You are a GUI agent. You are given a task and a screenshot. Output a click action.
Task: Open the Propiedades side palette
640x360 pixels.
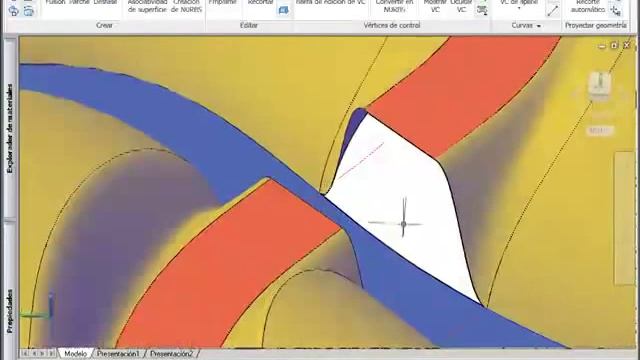[10, 311]
